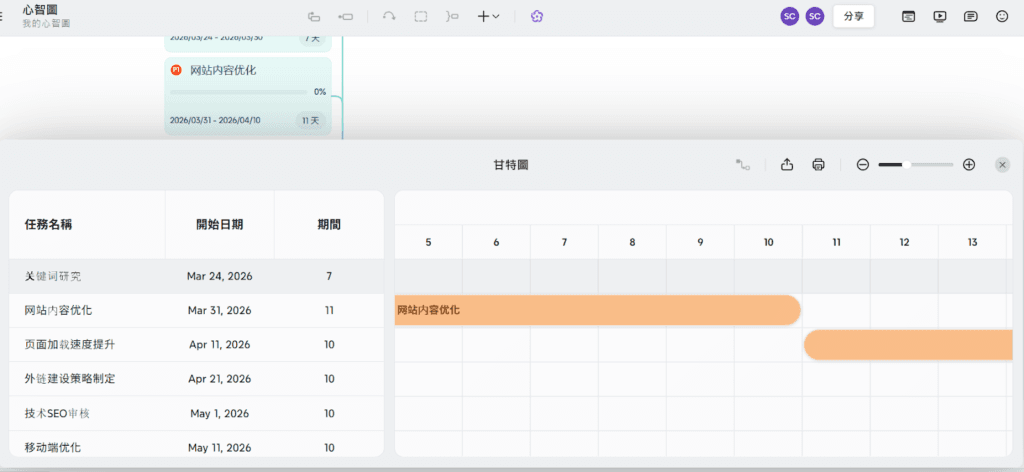Zoom in the Gantt timeline
This screenshot has height=472, width=1024.
(x=968, y=165)
